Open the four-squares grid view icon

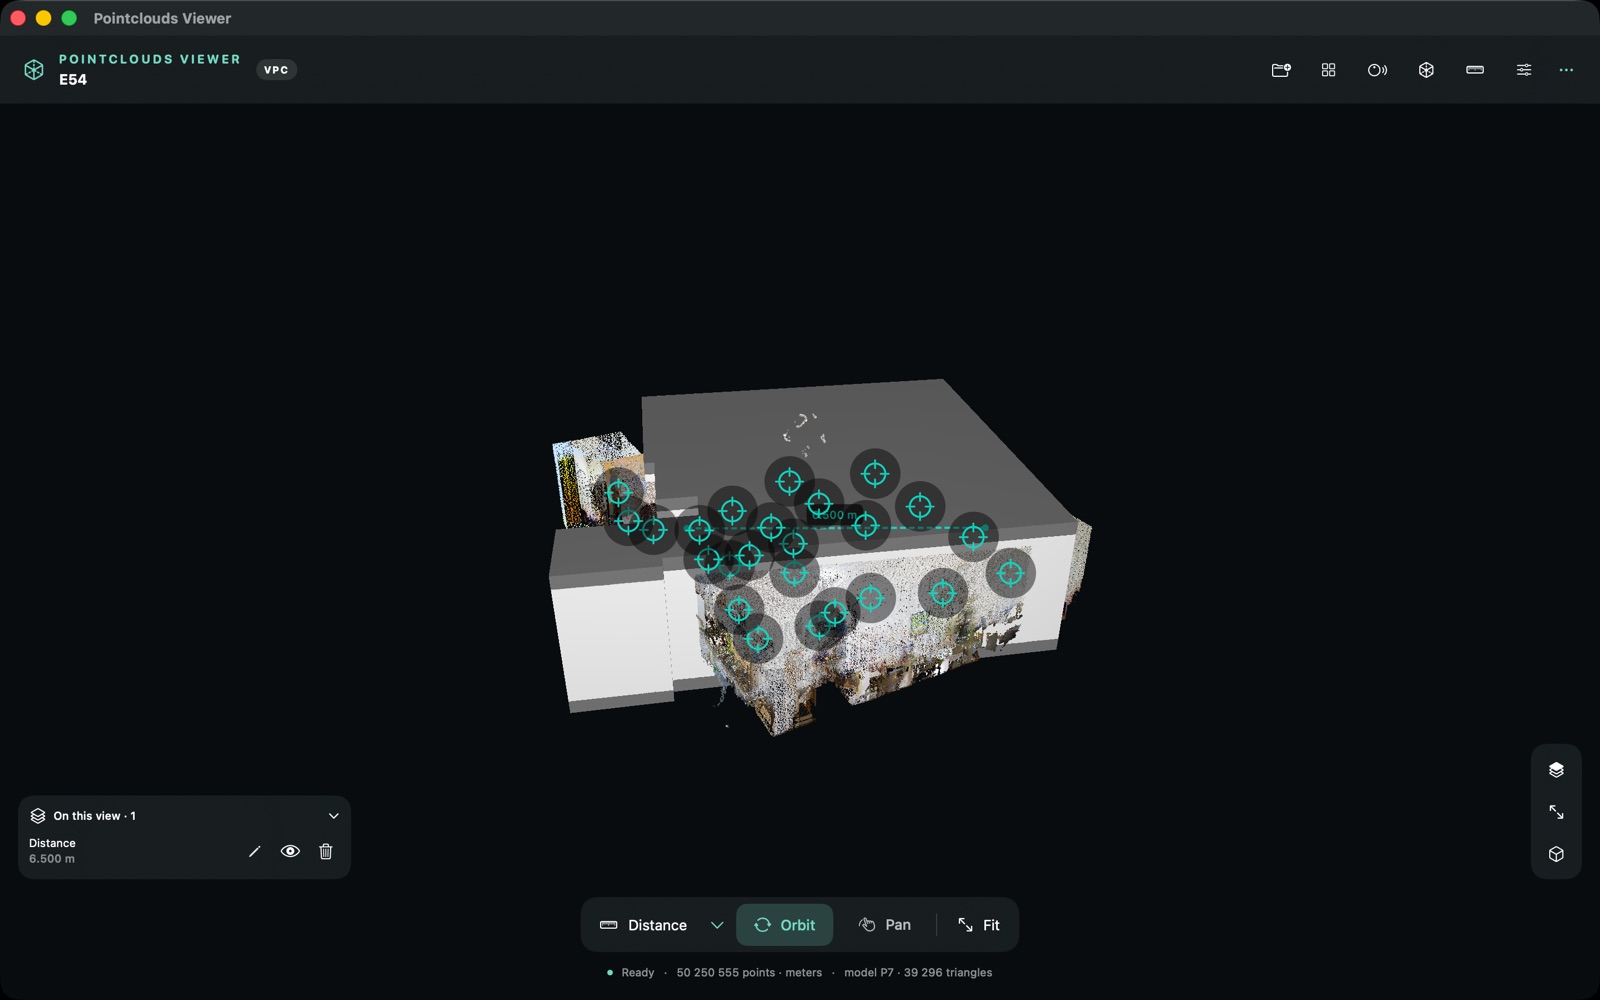pos(1328,70)
